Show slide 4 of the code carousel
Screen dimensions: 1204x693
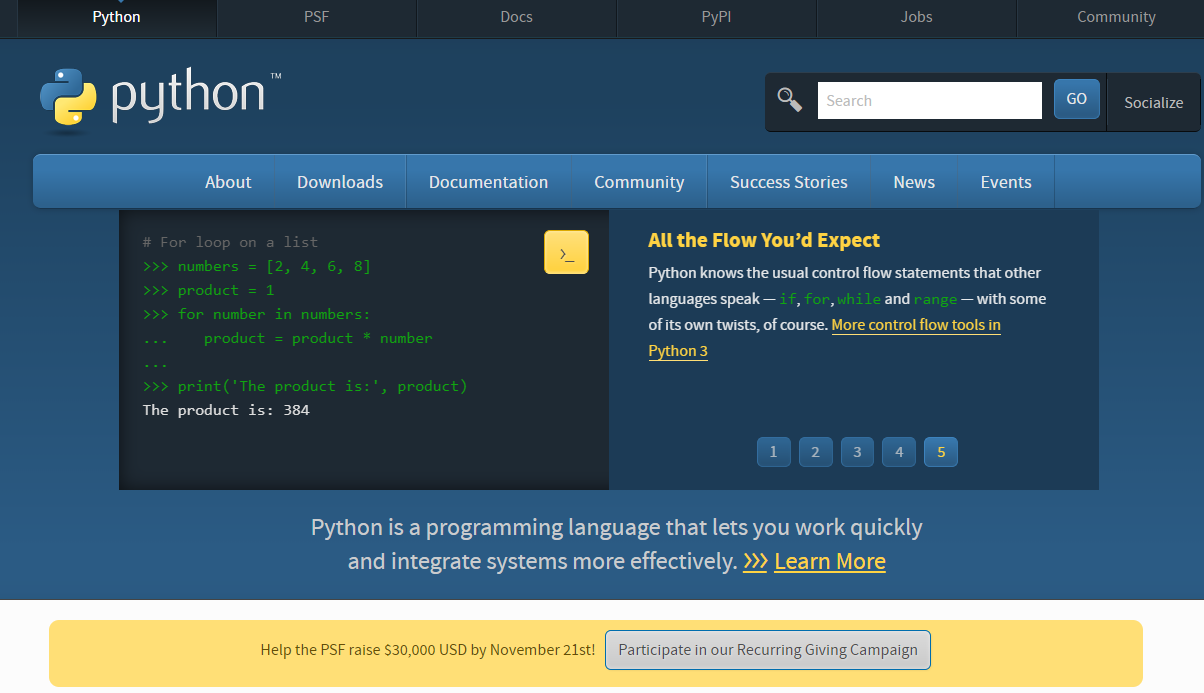[x=899, y=452]
